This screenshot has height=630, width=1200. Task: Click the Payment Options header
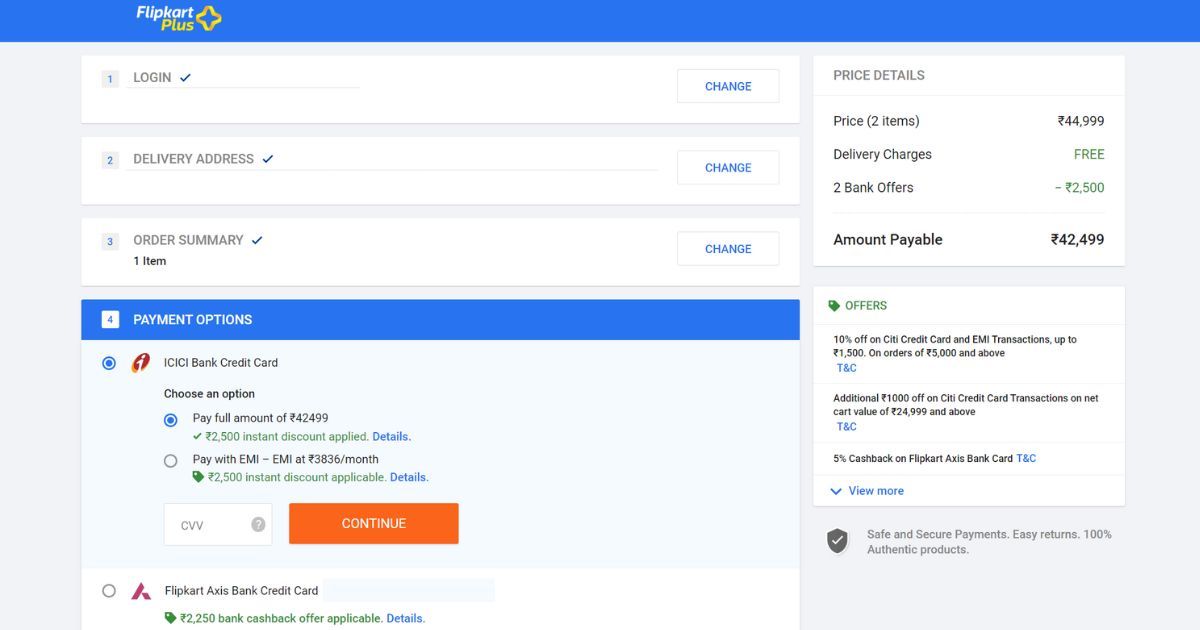click(441, 320)
